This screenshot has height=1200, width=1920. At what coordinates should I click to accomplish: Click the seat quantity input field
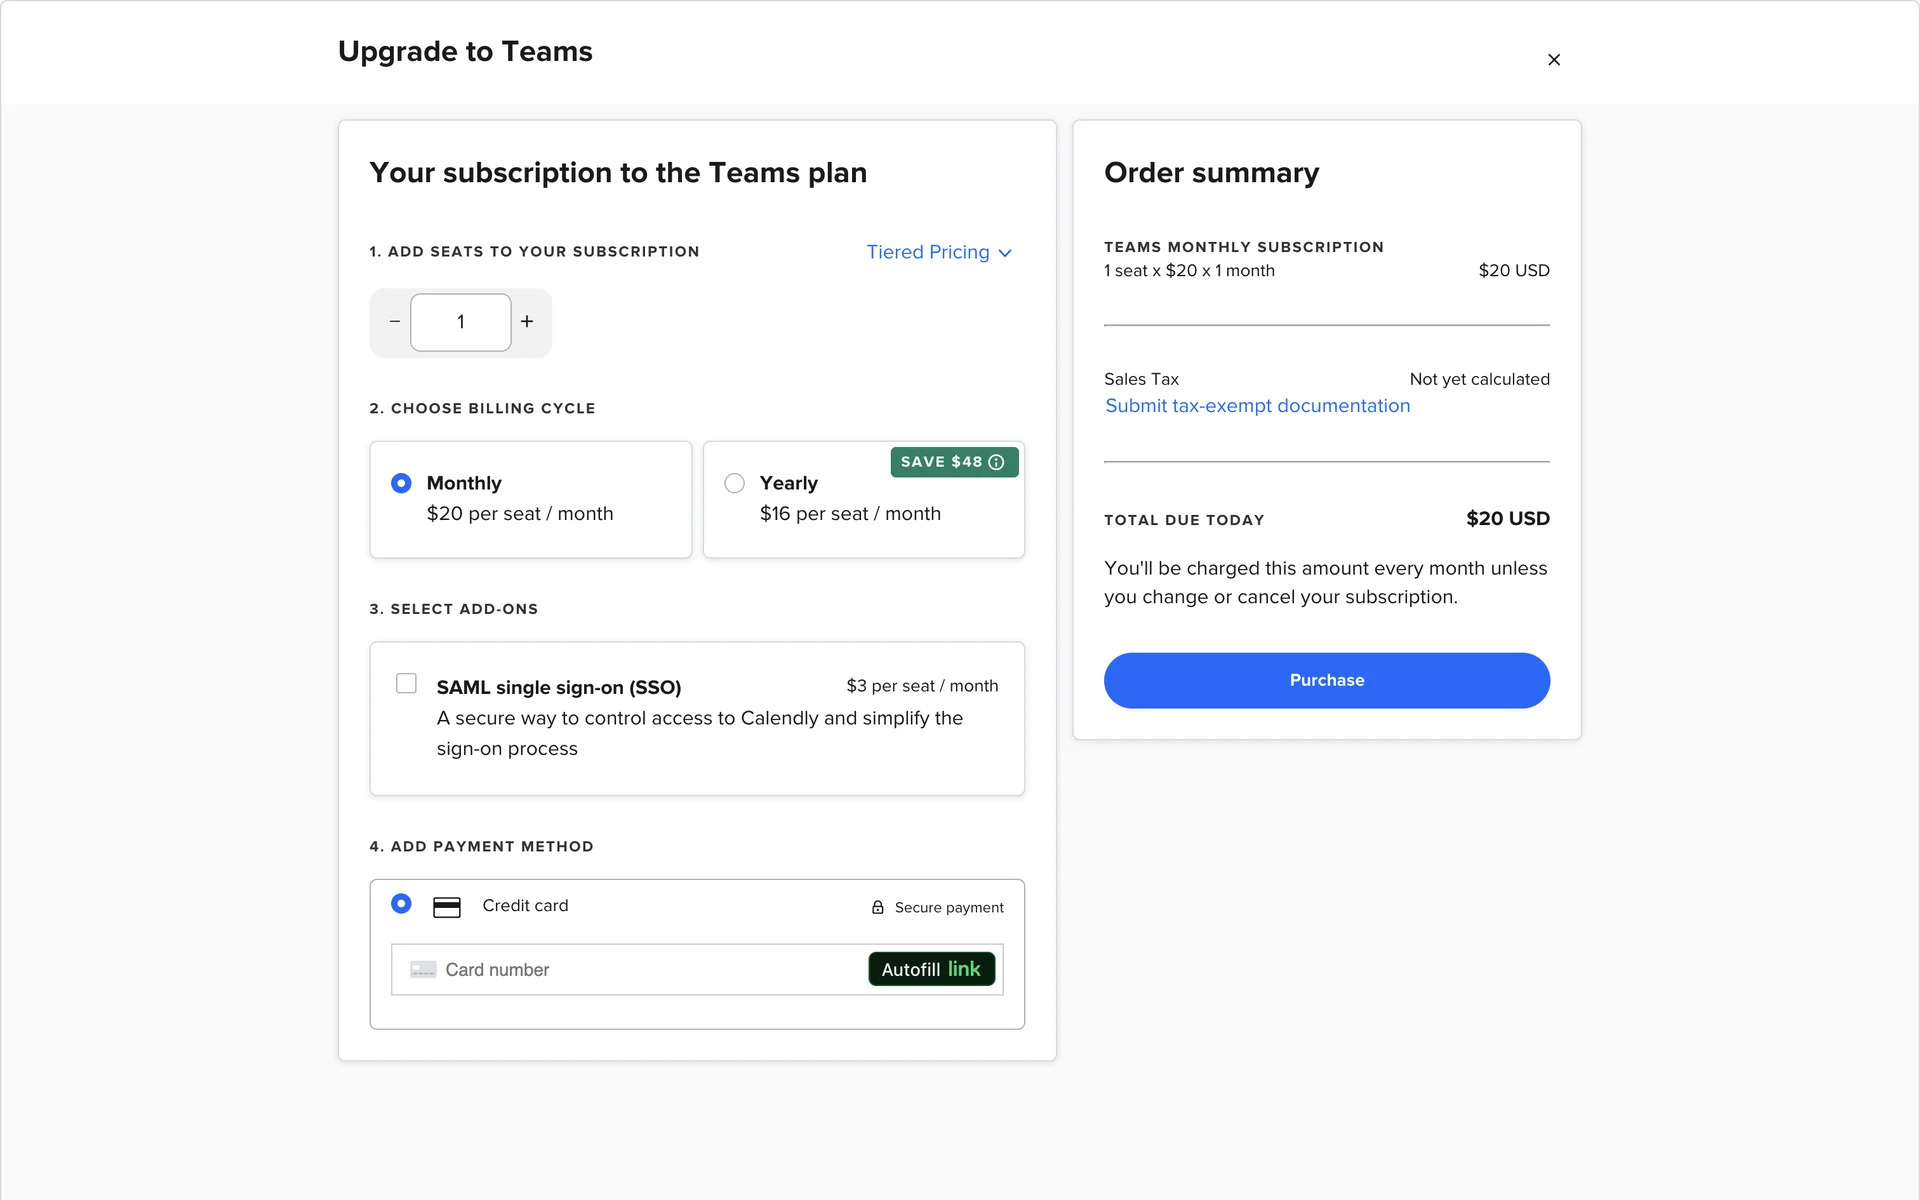[461, 322]
